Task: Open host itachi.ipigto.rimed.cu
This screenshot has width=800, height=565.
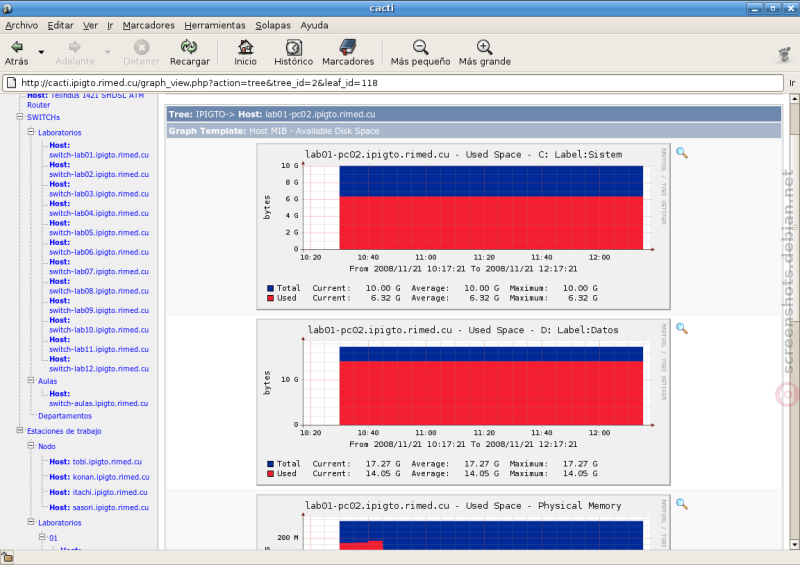Action: click(98, 493)
